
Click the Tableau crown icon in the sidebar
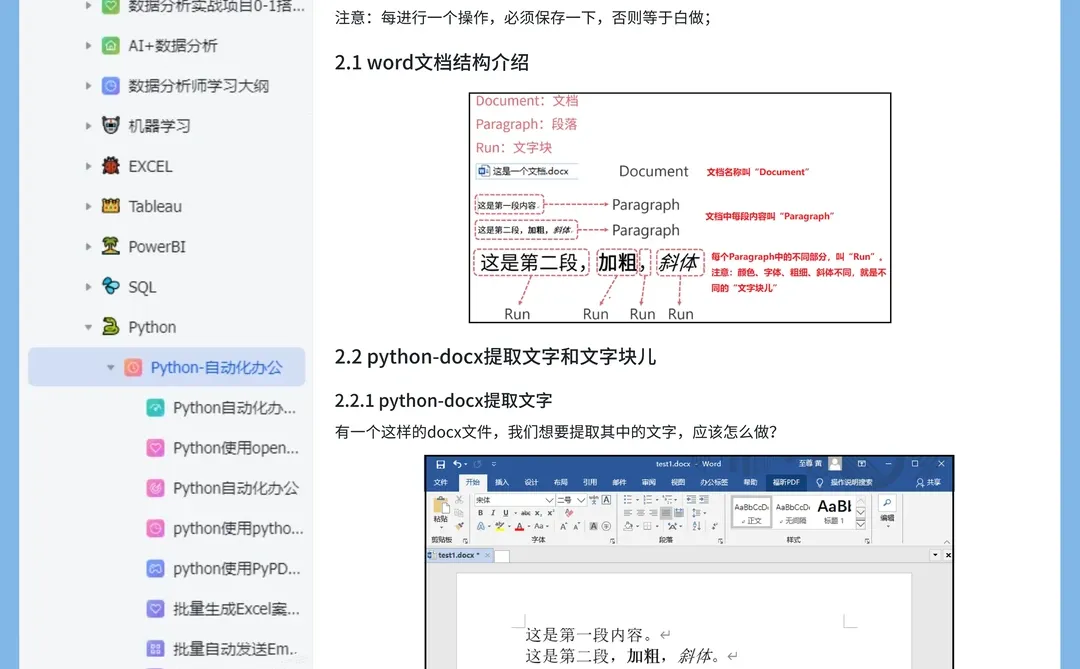coord(110,206)
